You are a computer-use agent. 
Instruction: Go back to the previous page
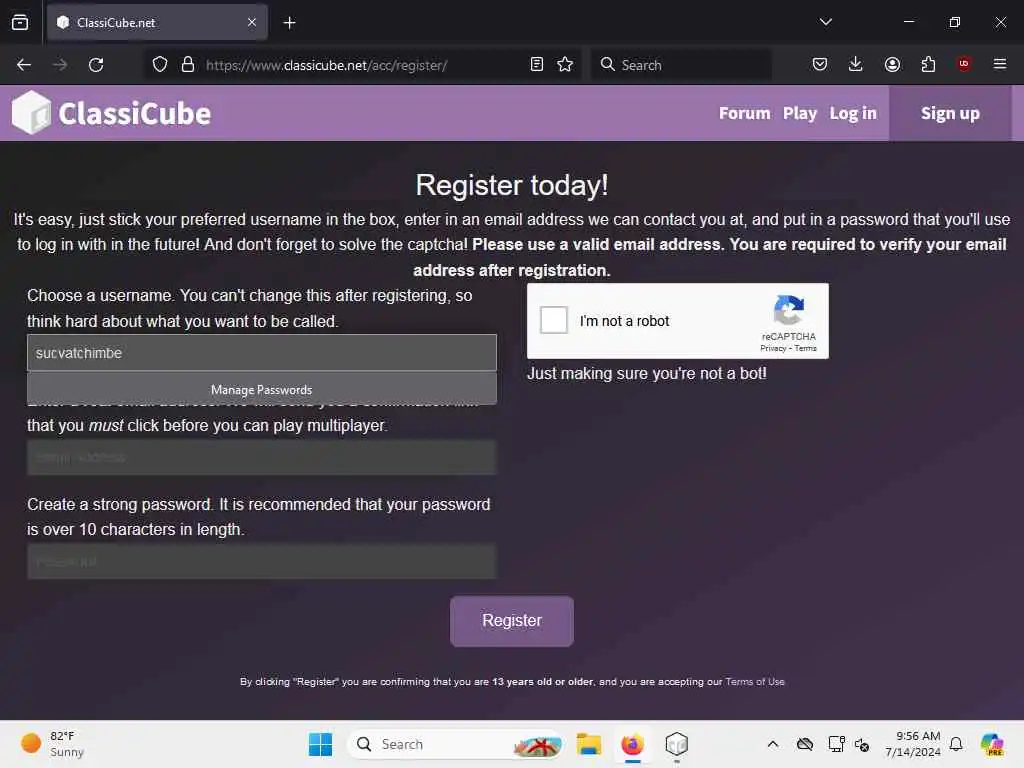(24, 65)
